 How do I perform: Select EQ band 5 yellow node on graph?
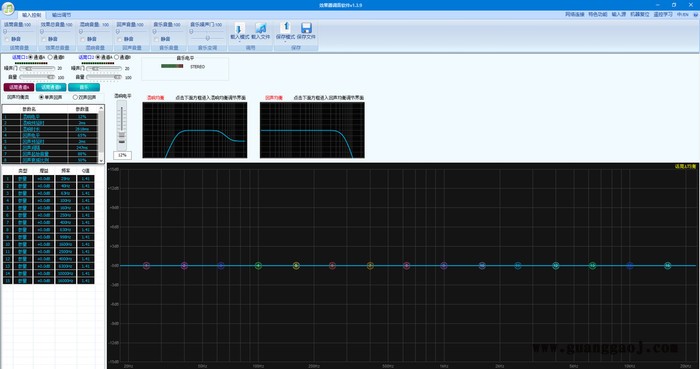click(x=296, y=265)
